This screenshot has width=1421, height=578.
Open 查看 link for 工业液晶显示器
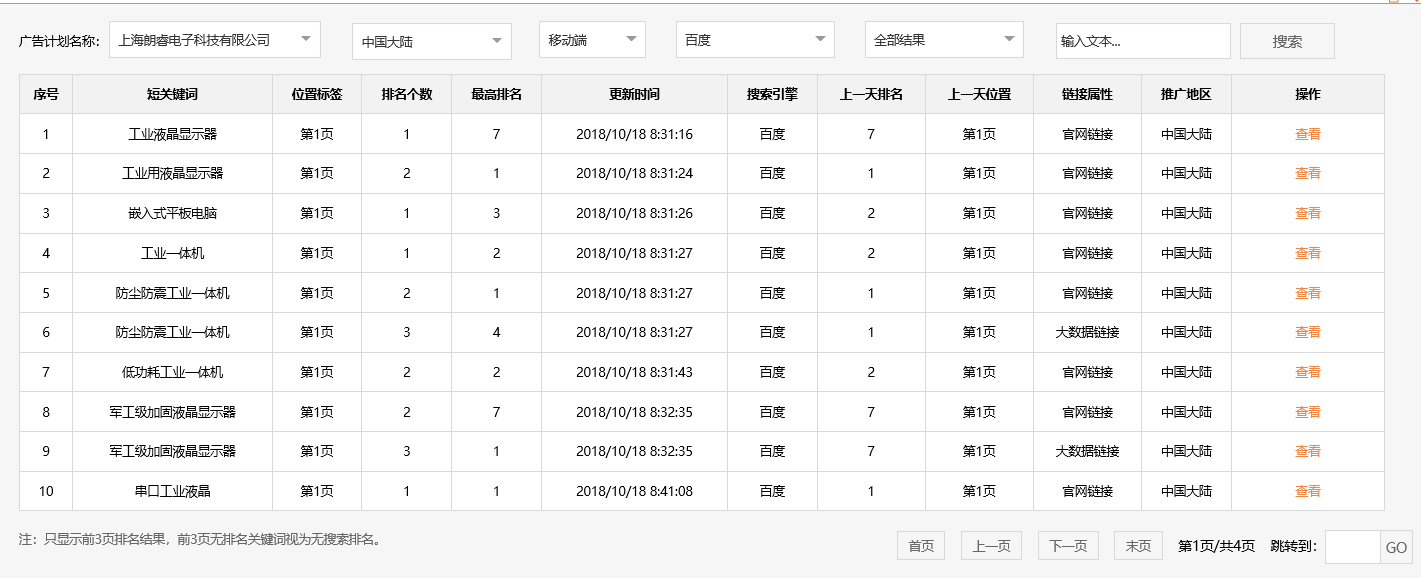click(x=1307, y=132)
